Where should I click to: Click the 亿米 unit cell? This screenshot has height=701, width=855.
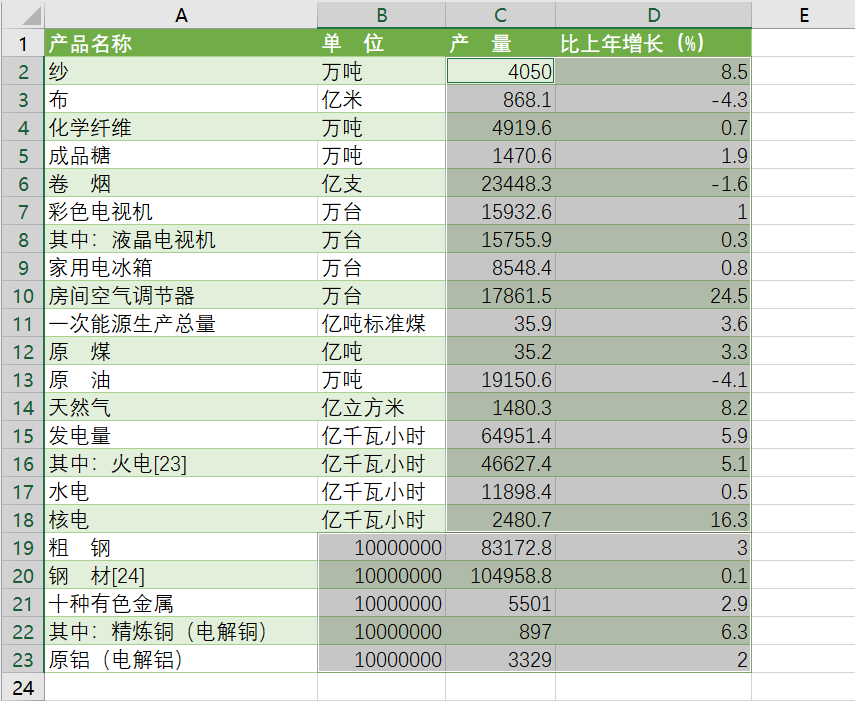381,99
